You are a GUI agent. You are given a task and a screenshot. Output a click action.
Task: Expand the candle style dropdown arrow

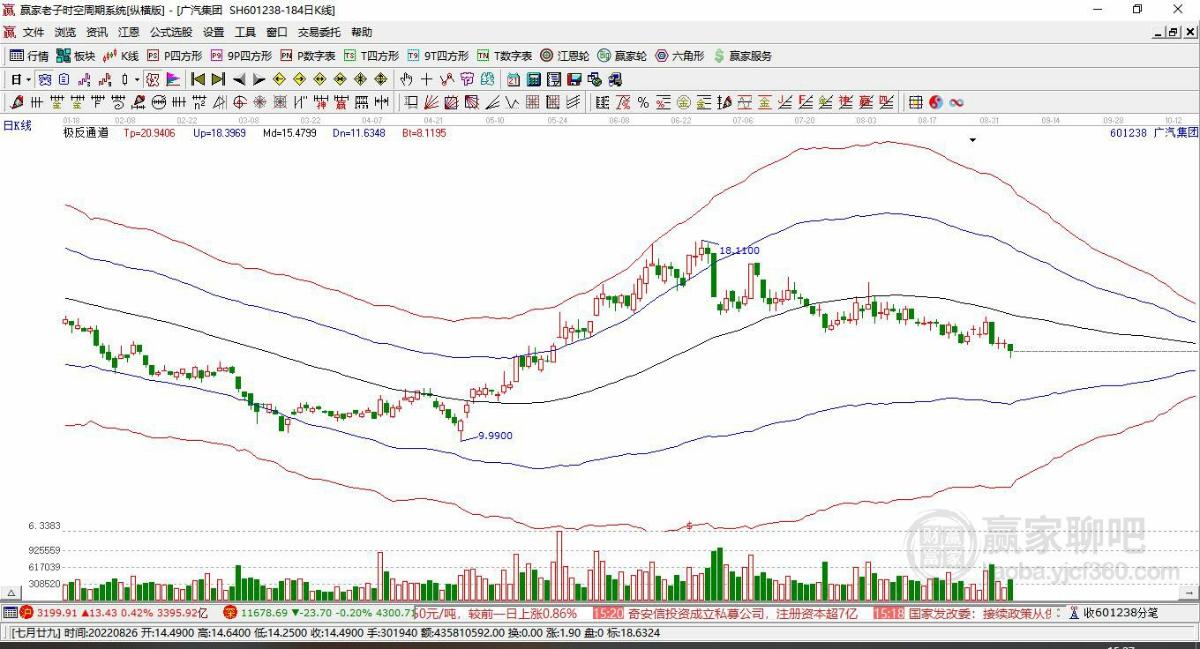(137, 78)
